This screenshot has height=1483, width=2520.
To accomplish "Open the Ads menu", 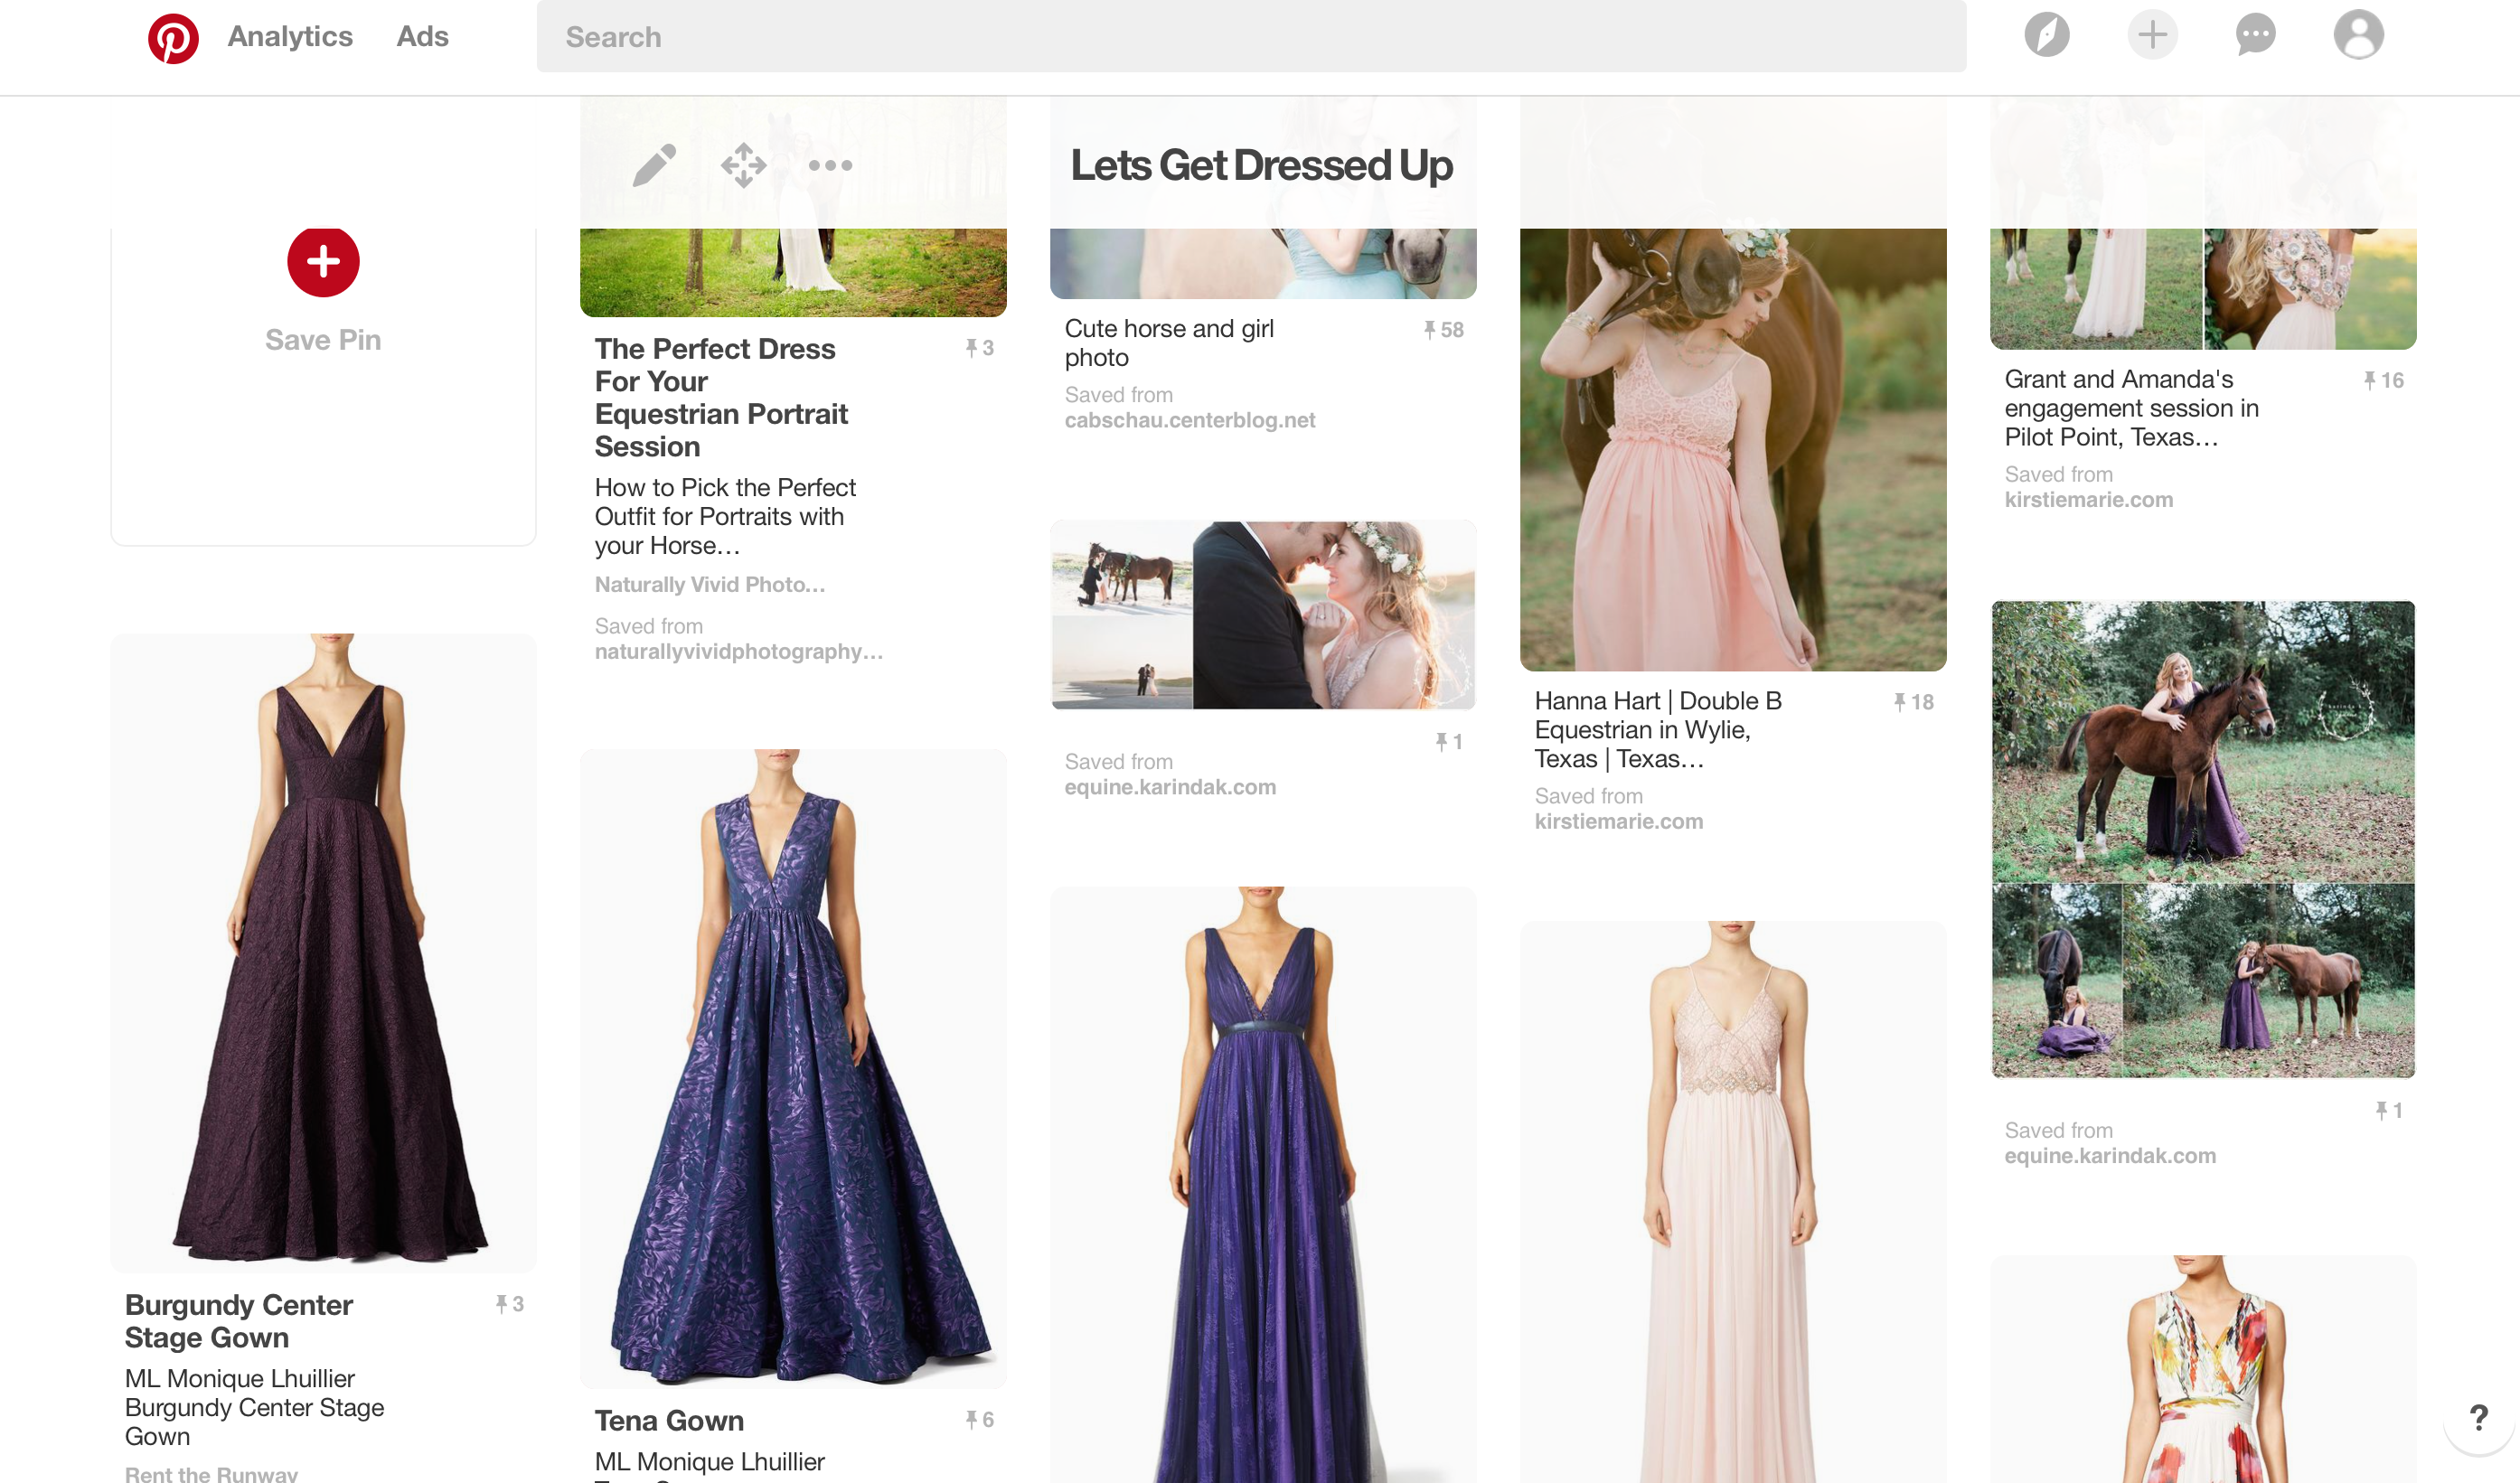I will (422, 37).
